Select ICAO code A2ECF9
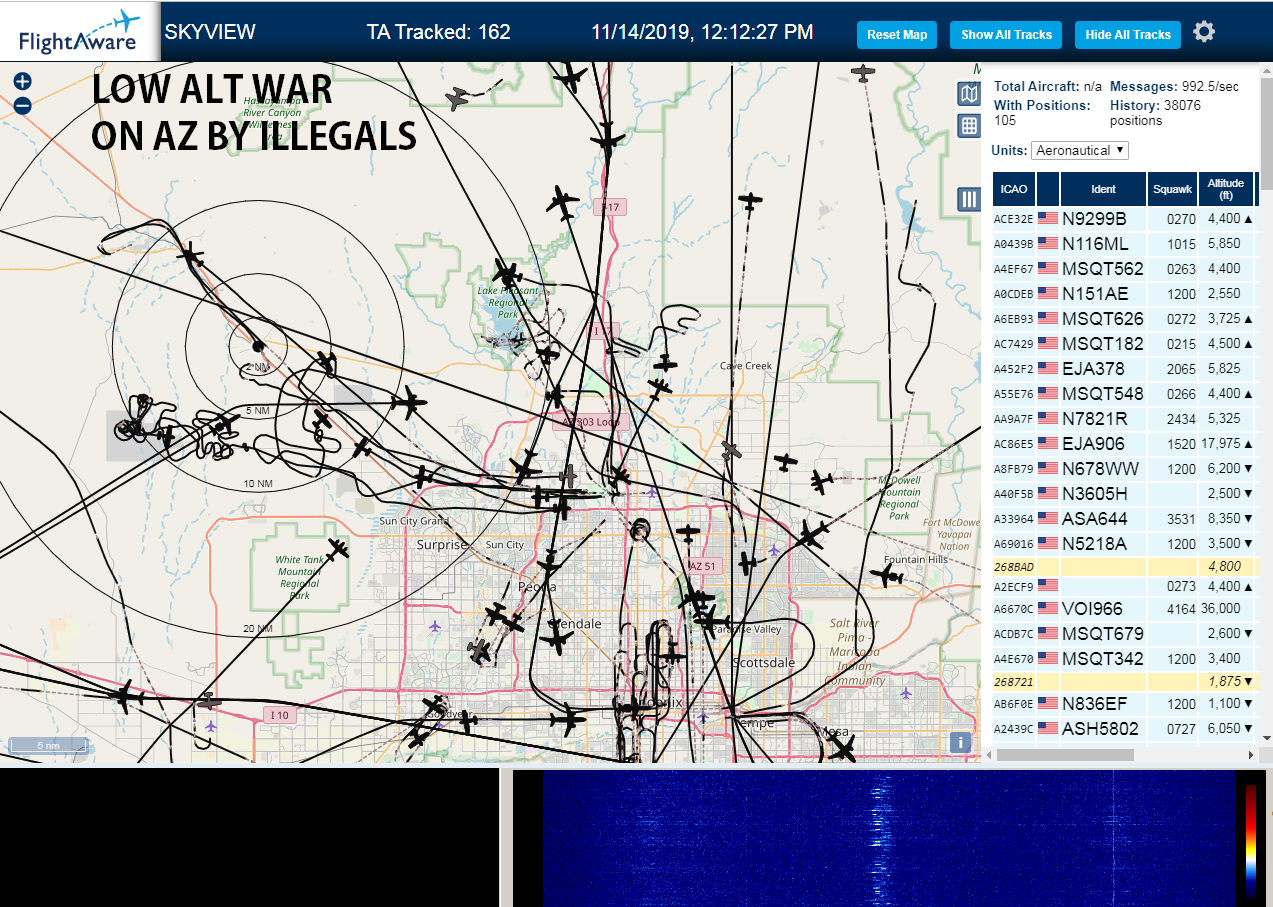This screenshot has height=907, width=1273. (x=1014, y=587)
